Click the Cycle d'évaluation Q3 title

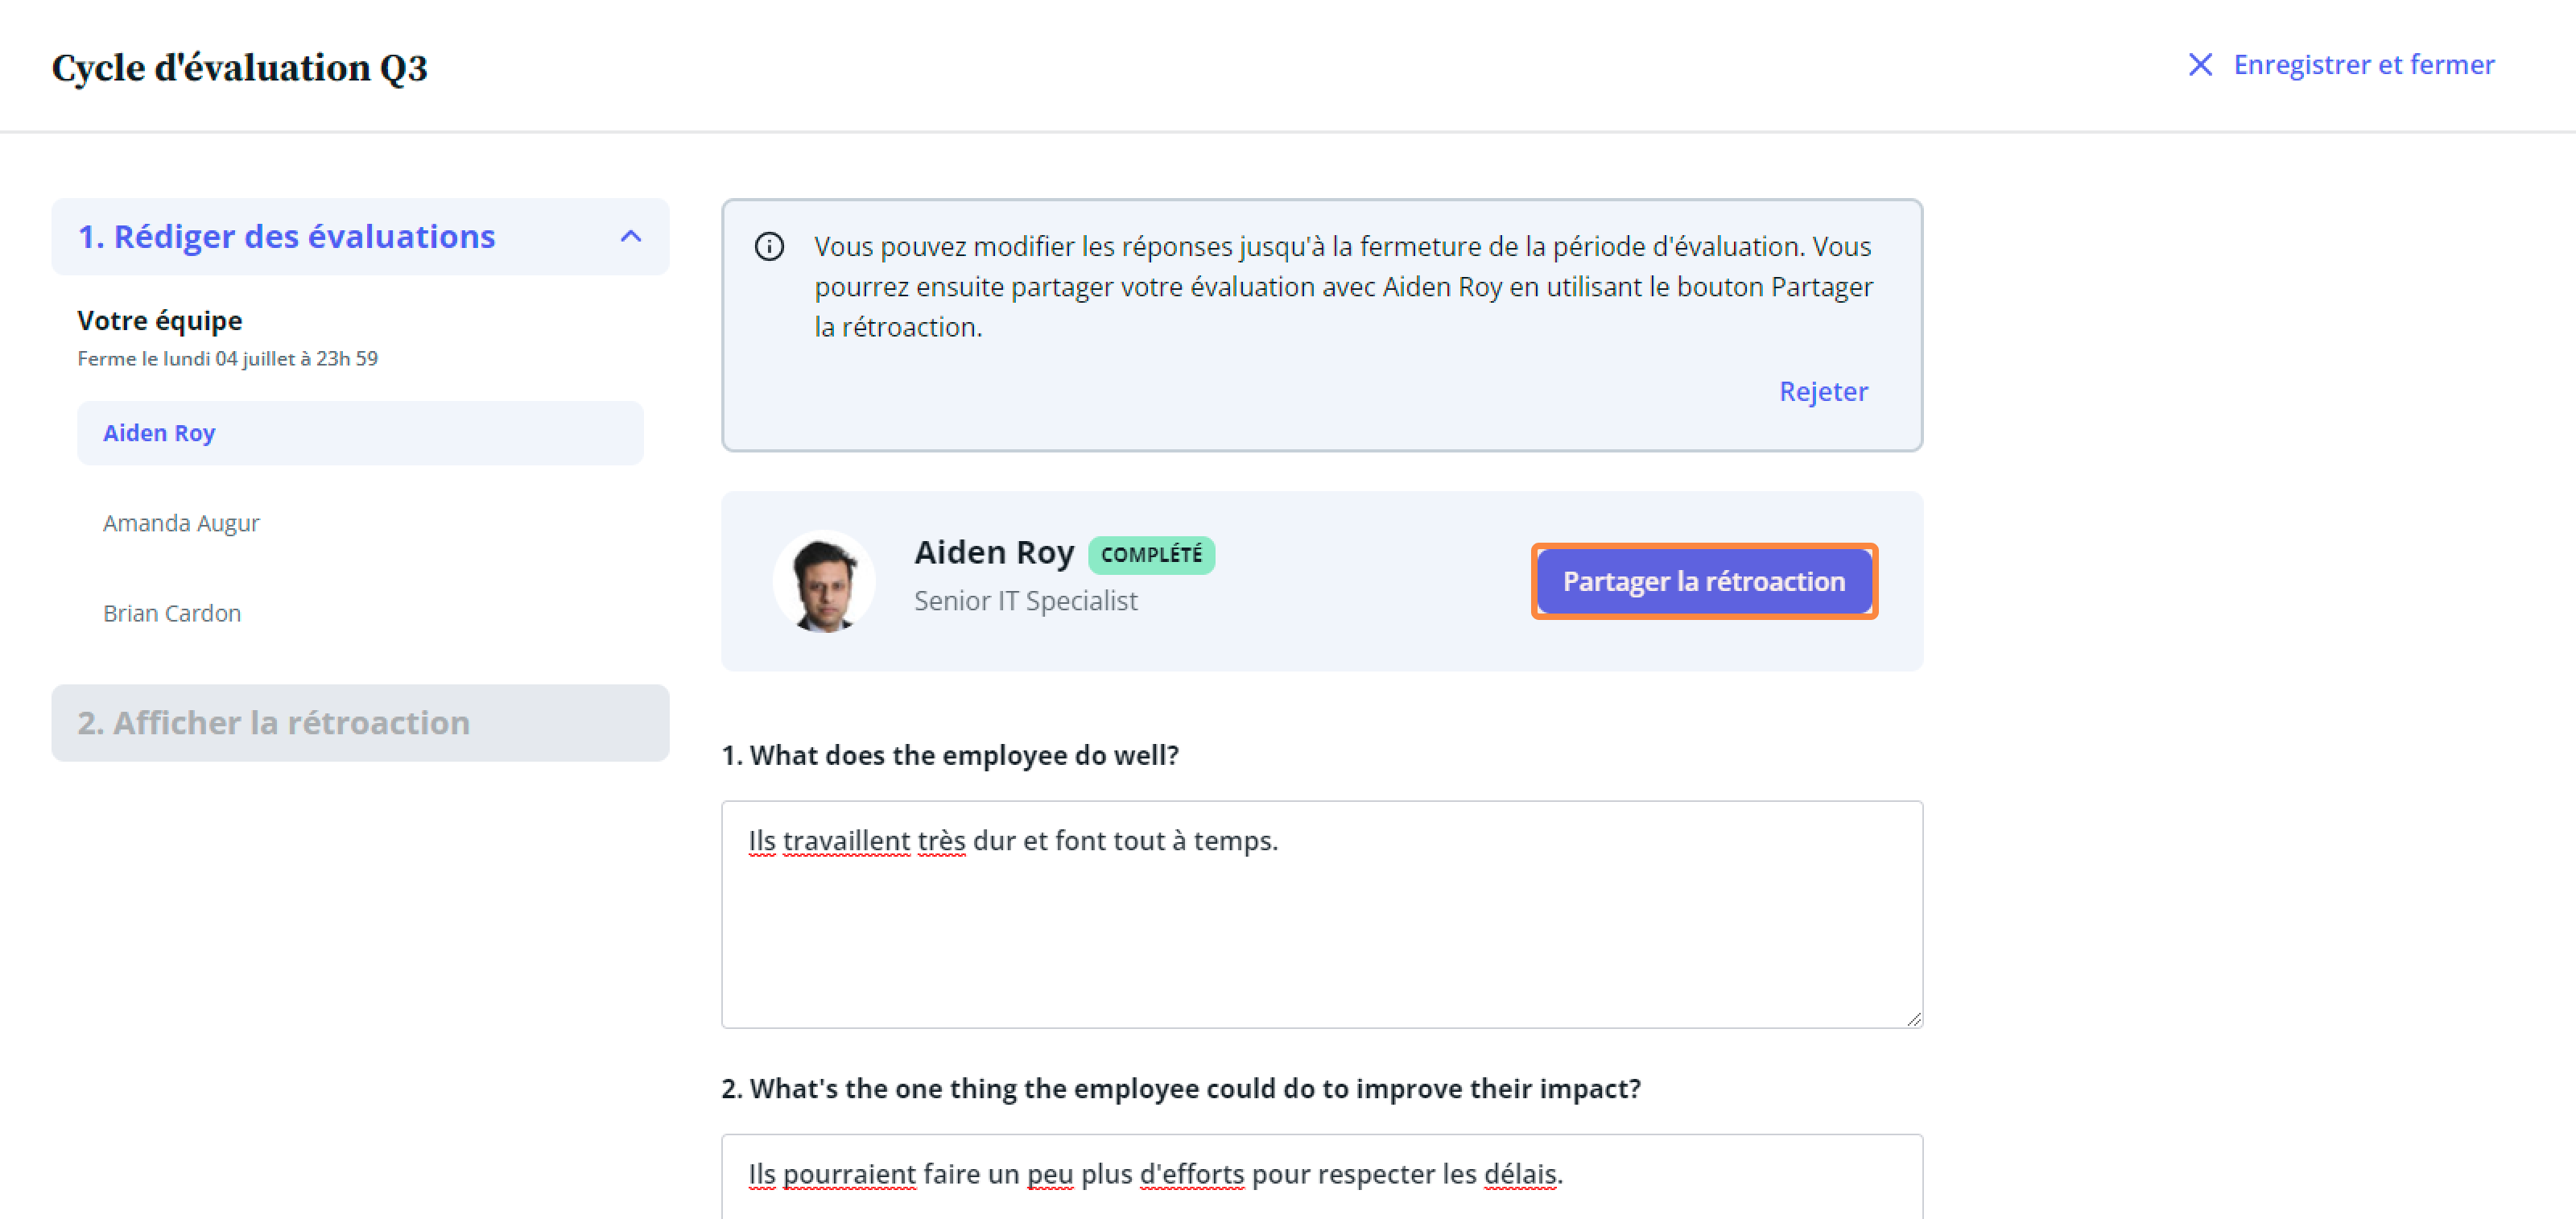tap(240, 68)
